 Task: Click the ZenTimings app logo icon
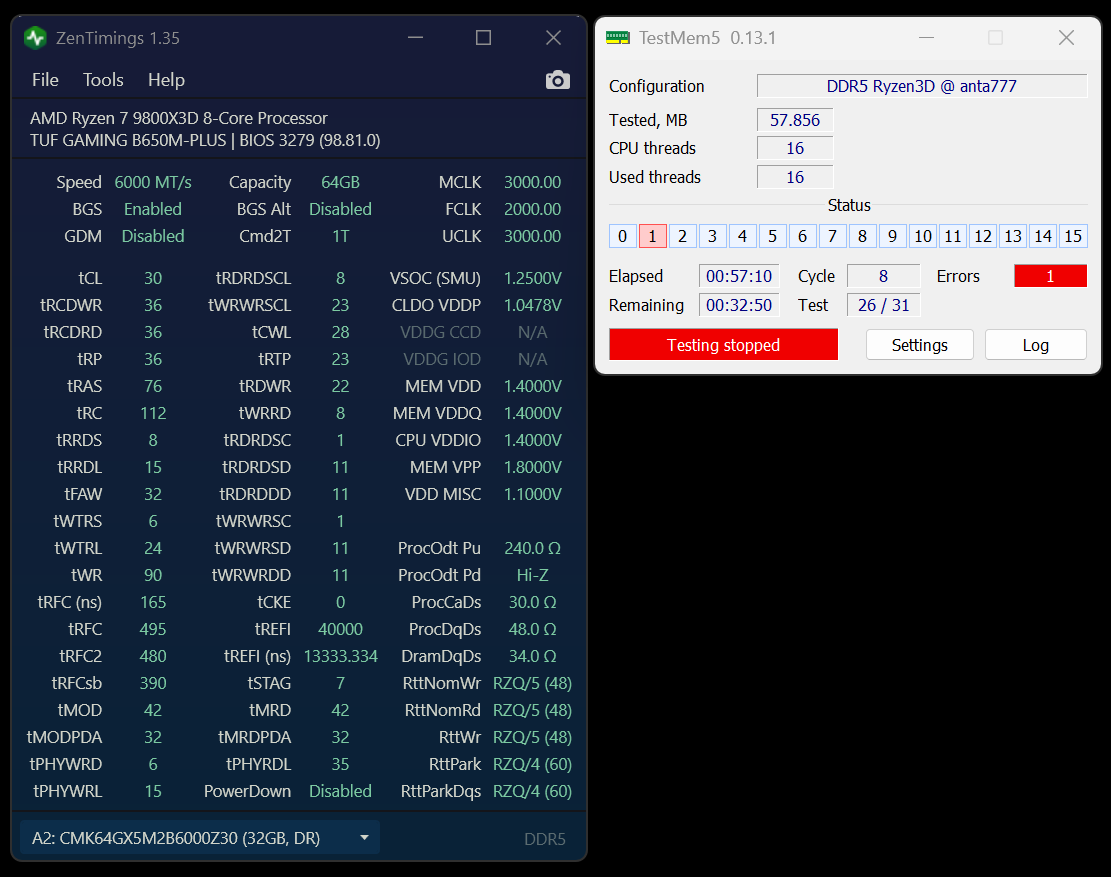coord(35,38)
